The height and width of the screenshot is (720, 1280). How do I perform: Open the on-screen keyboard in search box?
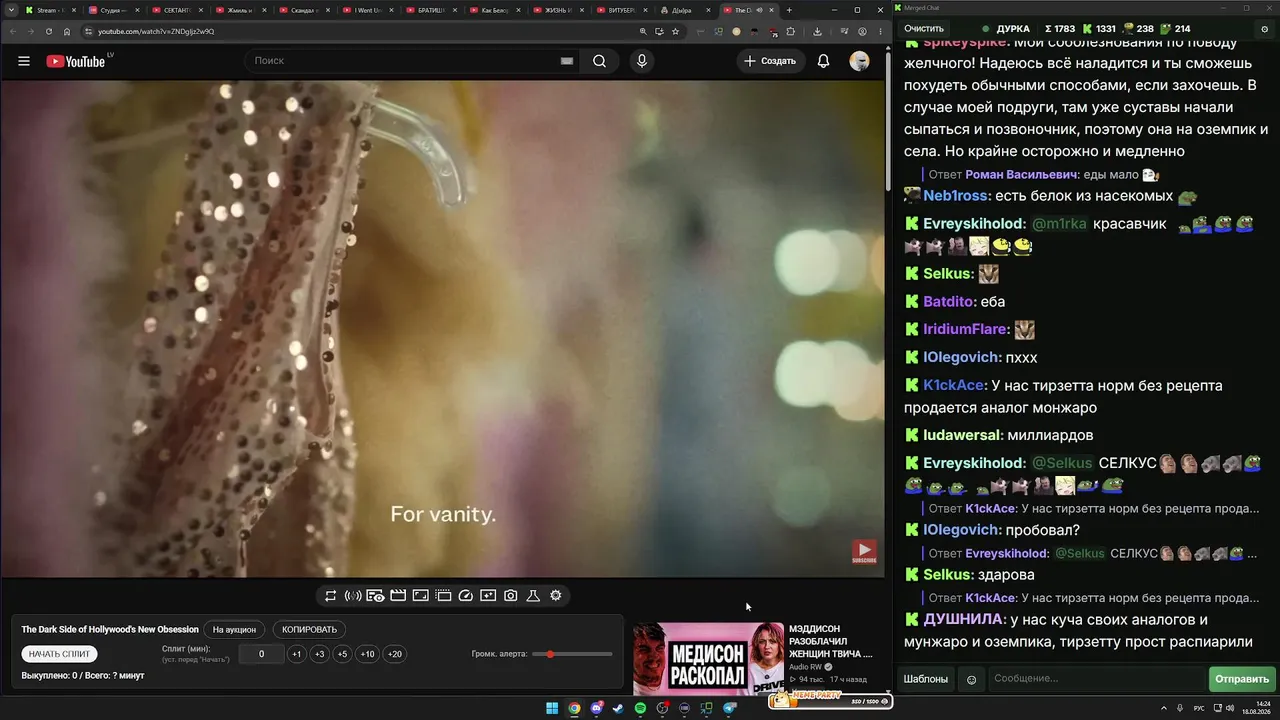(x=567, y=61)
